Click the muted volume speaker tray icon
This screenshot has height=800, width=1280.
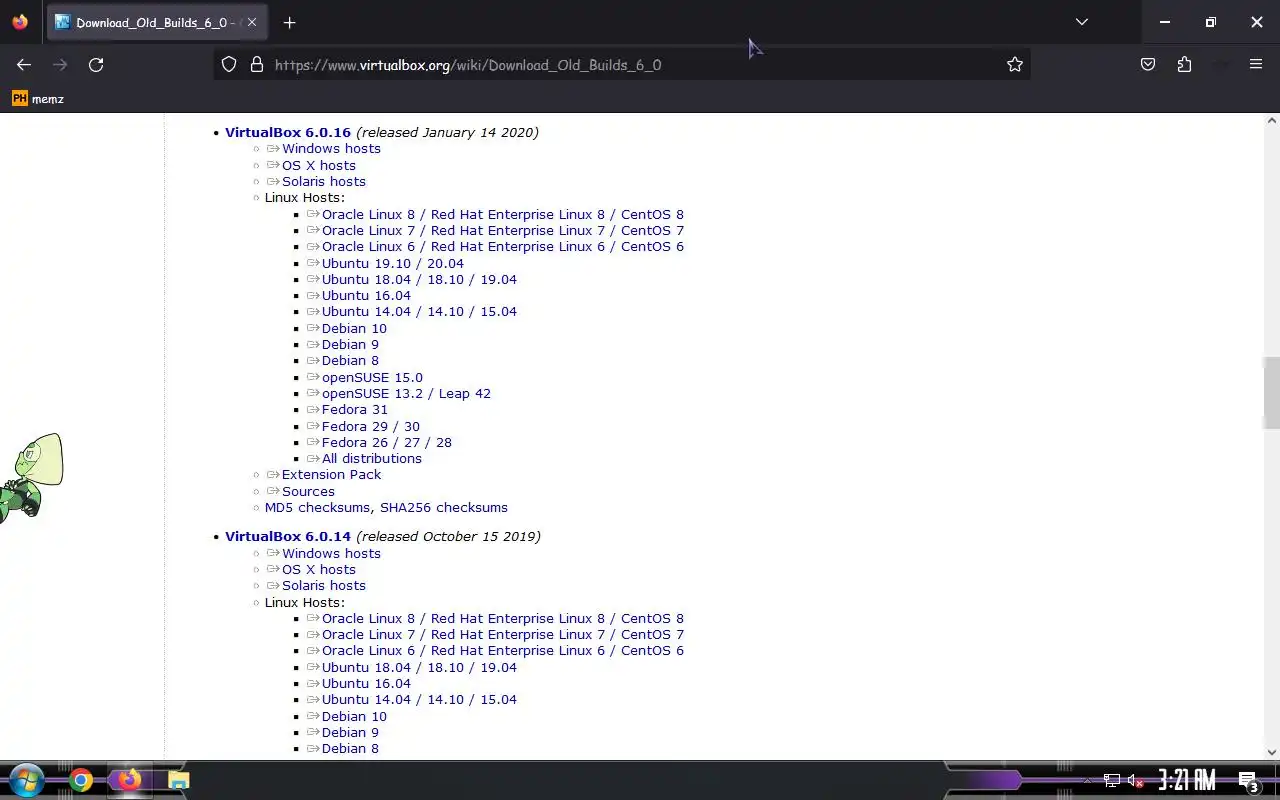(1135, 780)
